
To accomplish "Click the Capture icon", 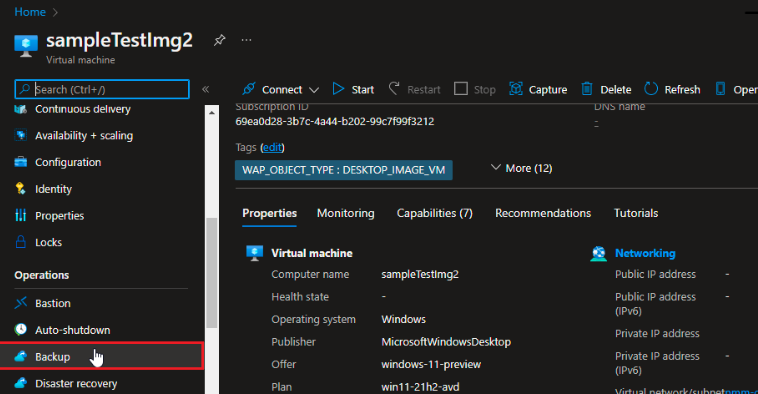I will coord(516,89).
